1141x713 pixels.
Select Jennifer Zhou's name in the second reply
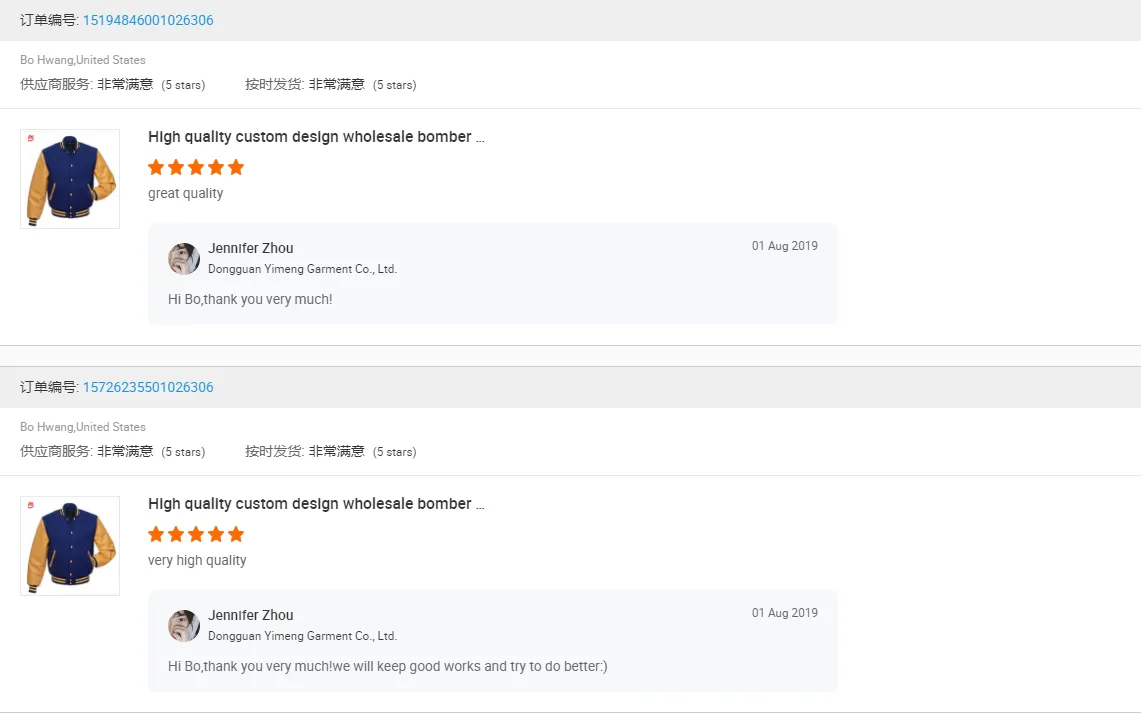point(250,615)
